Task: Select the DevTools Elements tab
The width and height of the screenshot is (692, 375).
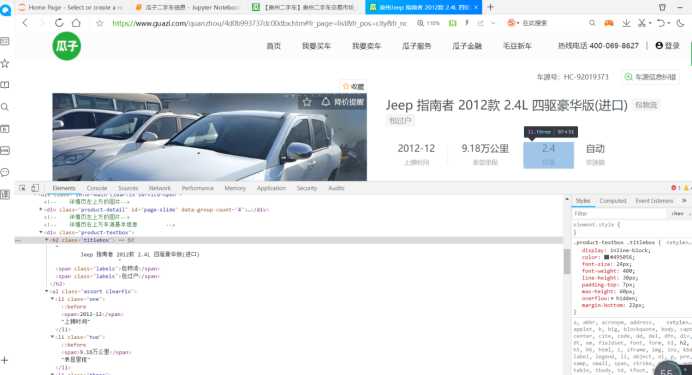Action: point(64,188)
